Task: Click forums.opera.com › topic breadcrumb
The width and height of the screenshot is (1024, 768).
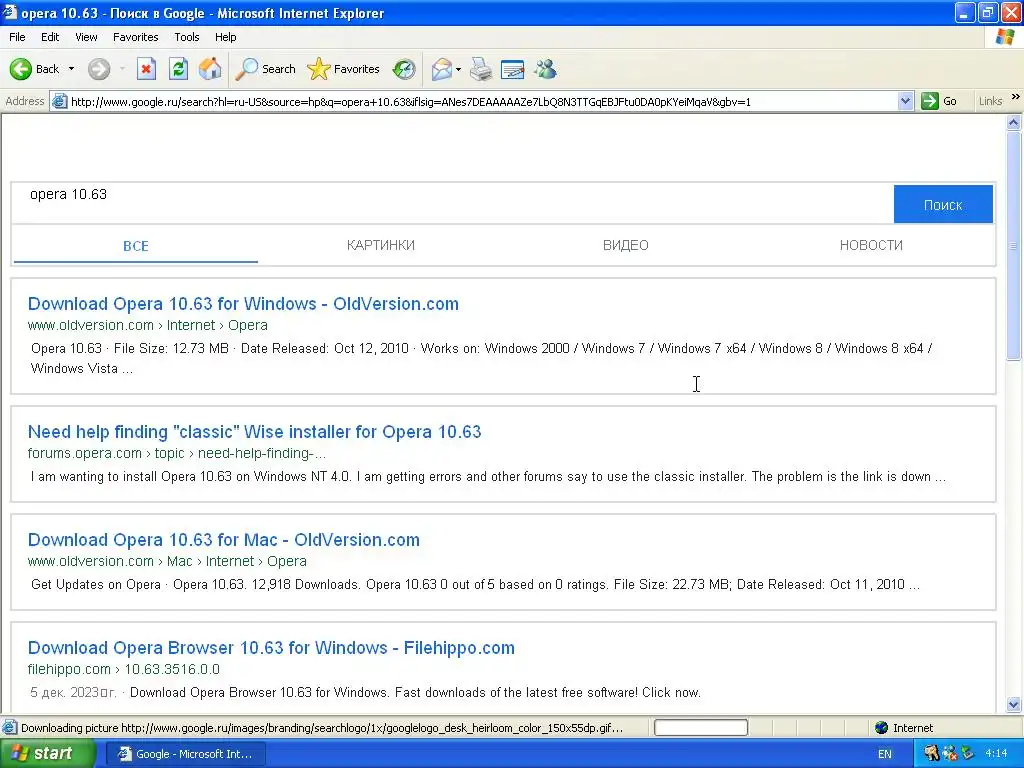Action: pyautogui.click(x=176, y=453)
